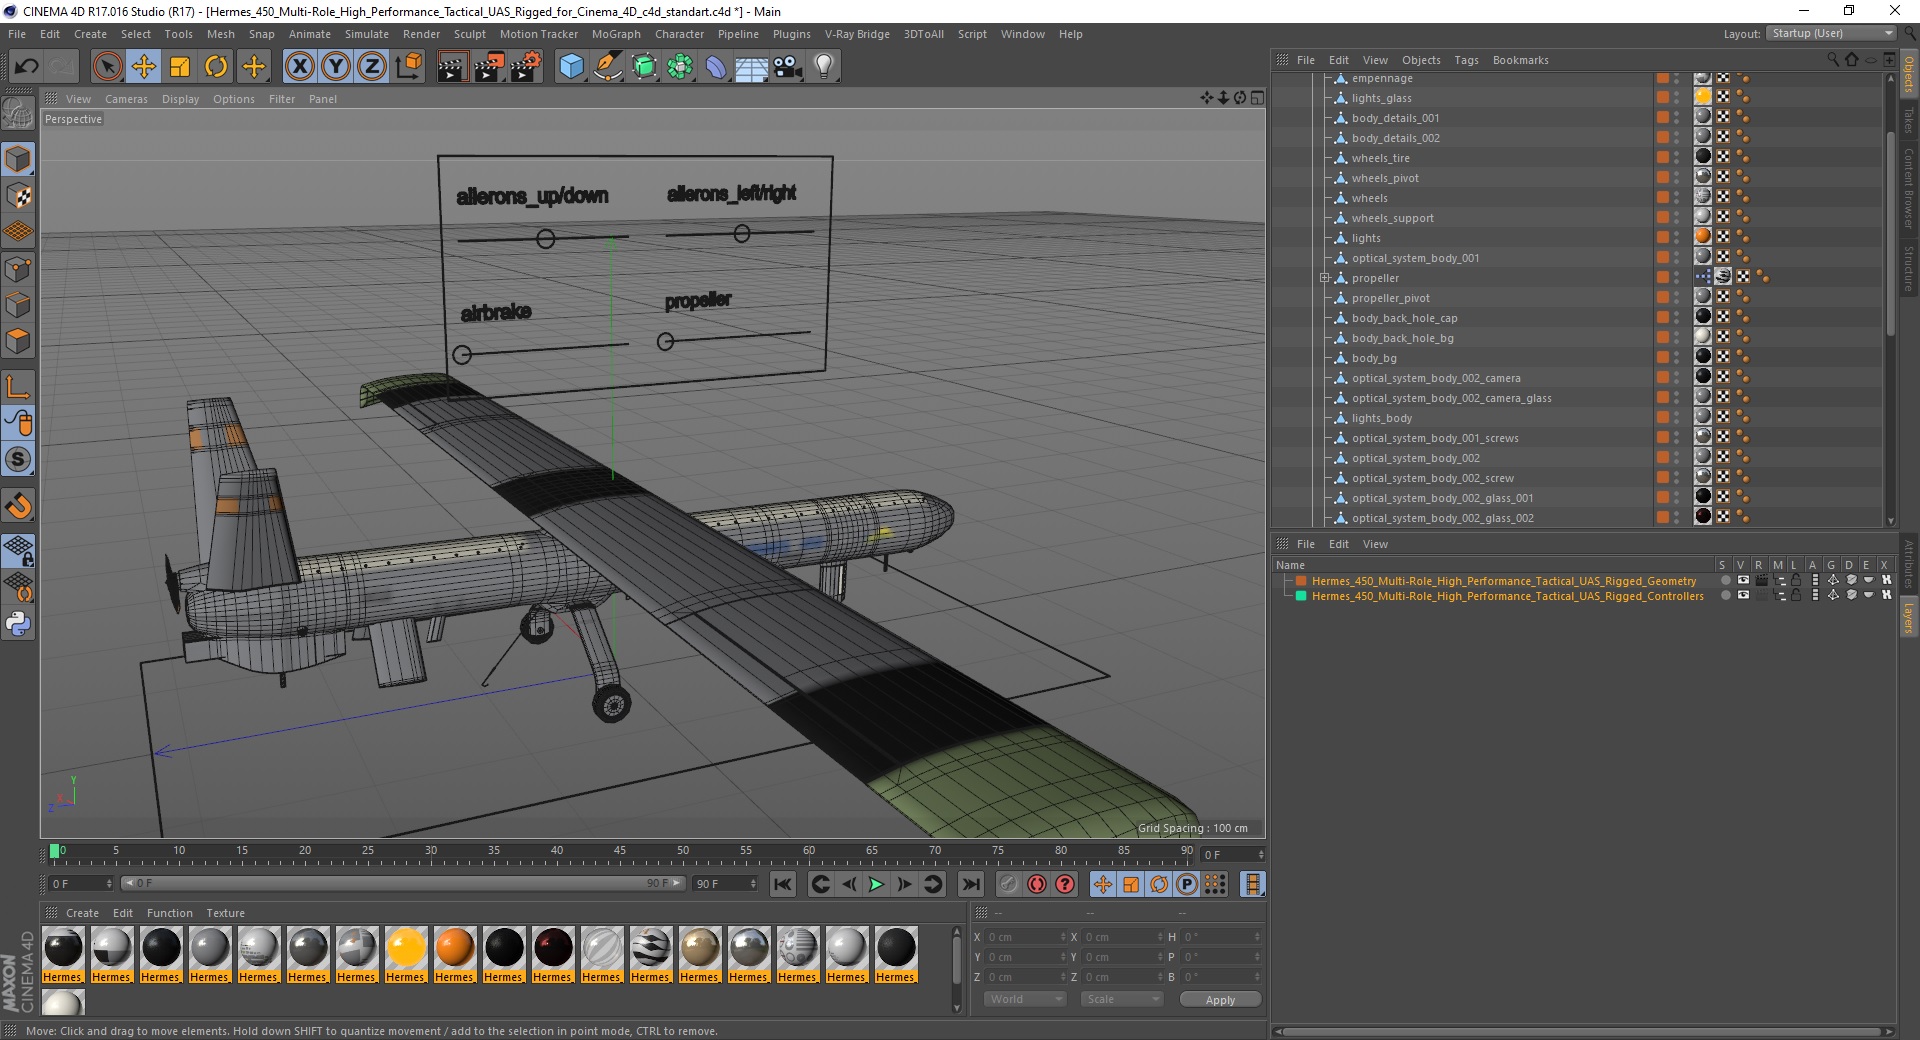This screenshot has height=1040, width=1920.
Task: Toggle Z axis lock
Action: click(x=372, y=67)
